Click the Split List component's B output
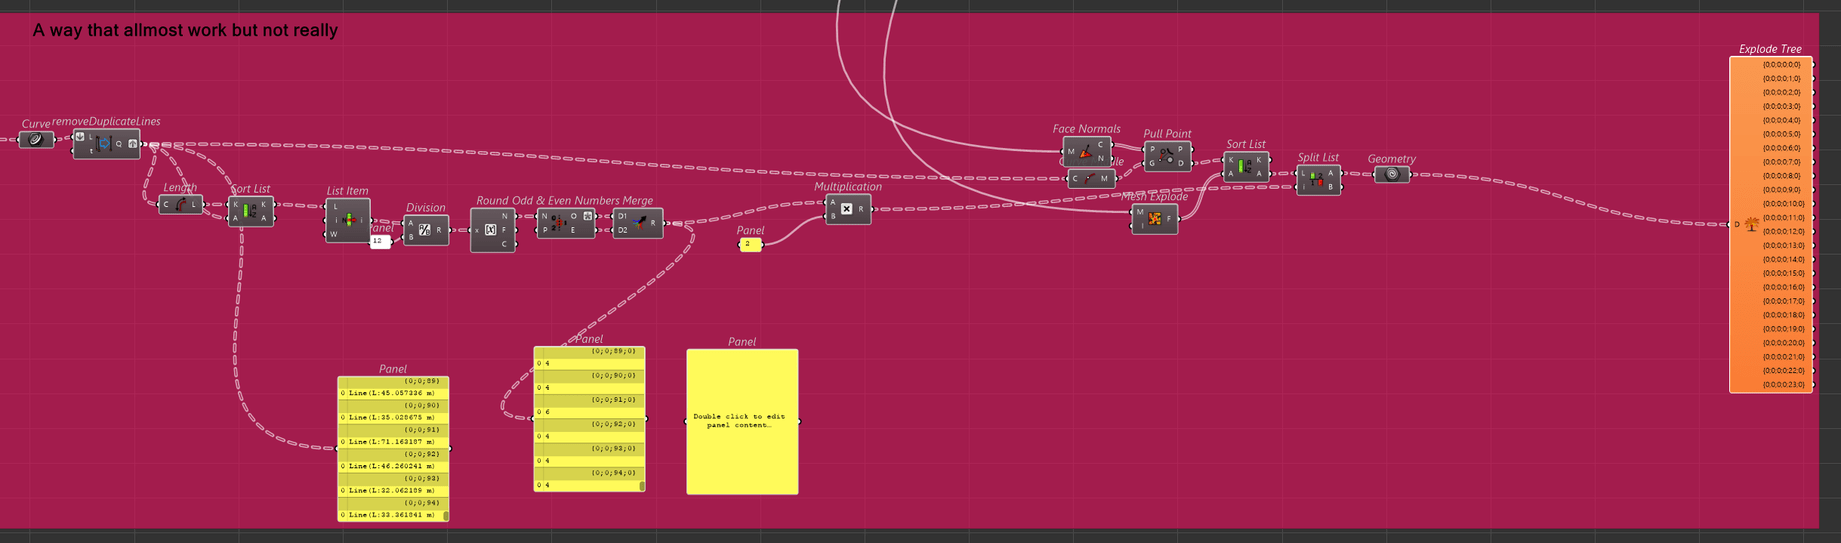 tap(1331, 187)
